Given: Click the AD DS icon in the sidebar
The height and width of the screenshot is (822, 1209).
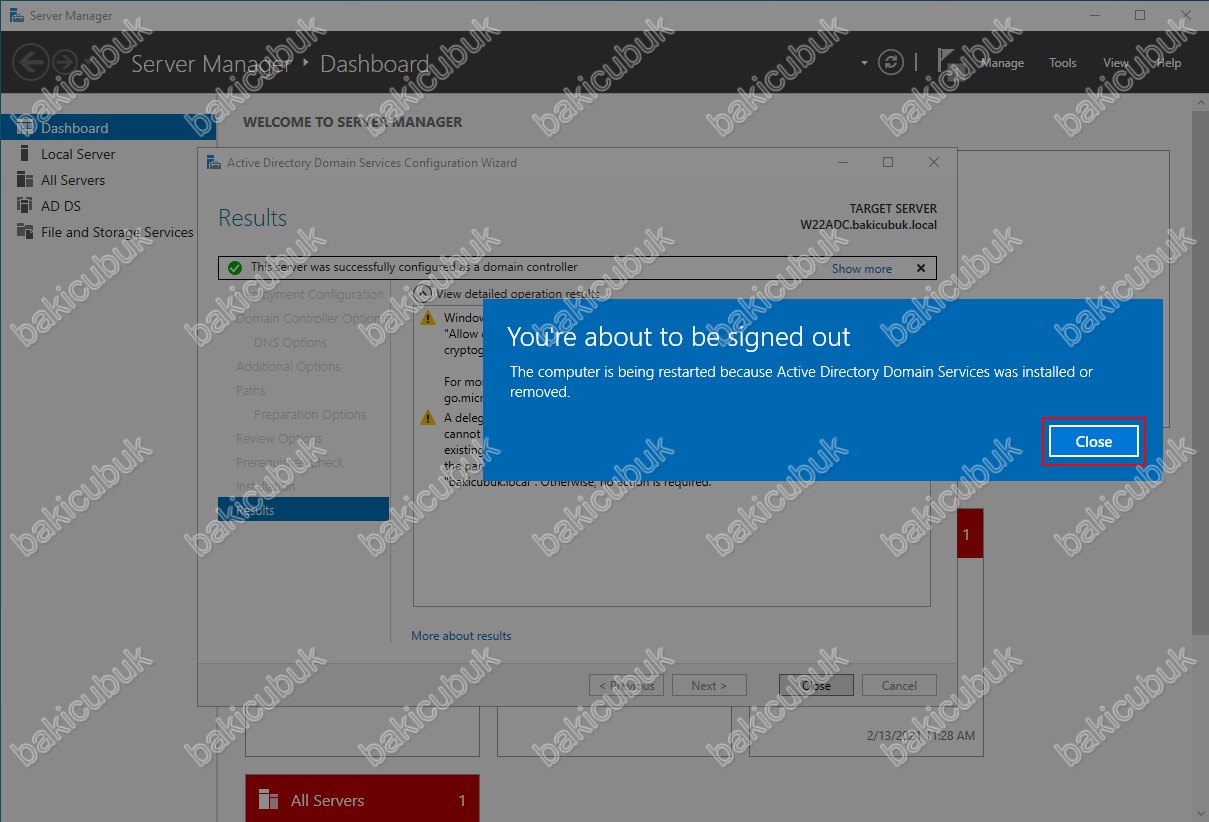Looking at the screenshot, I should (25, 206).
